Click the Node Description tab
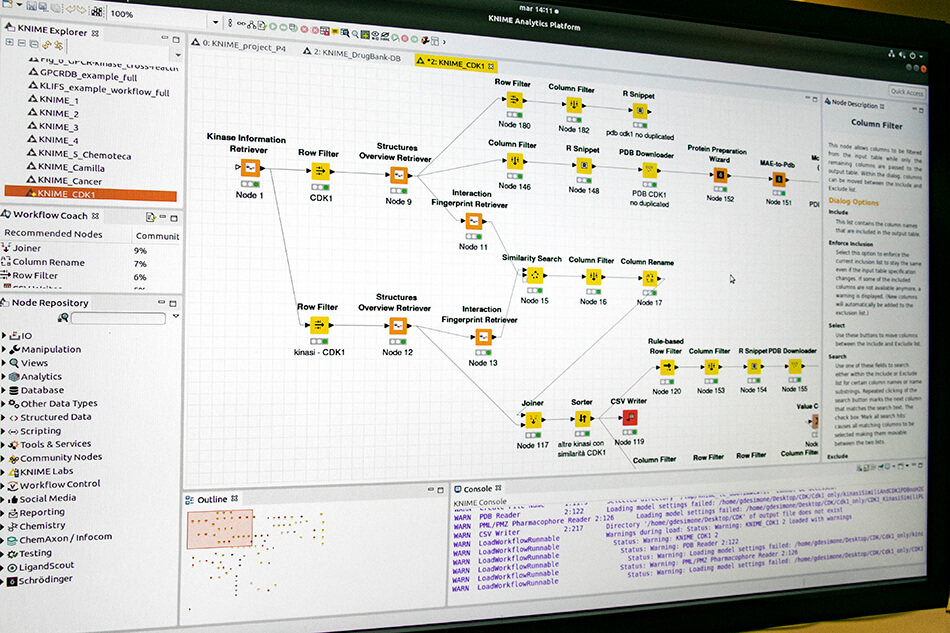Screen dimensions: 950x633 point(854,104)
